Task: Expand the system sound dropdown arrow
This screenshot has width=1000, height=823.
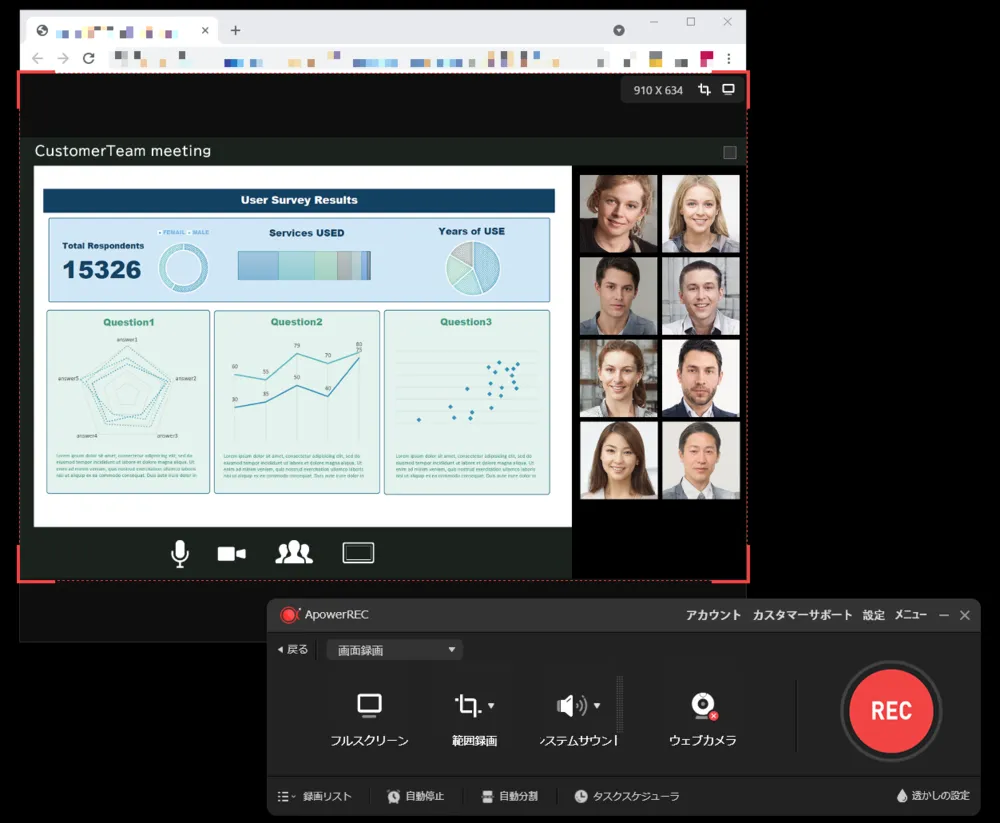Action: tap(597, 706)
